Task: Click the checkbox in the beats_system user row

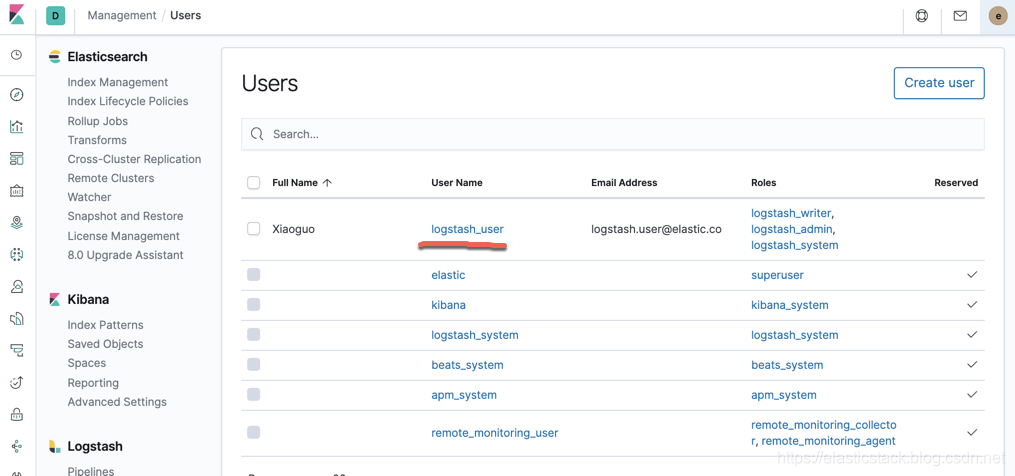Action: (254, 365)
